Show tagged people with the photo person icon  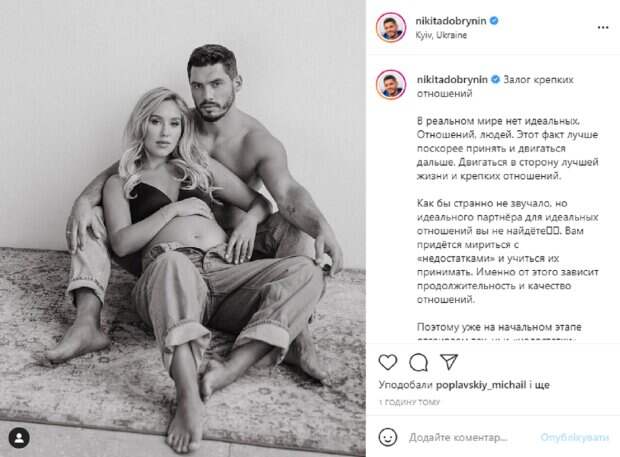tap(19, 438)
